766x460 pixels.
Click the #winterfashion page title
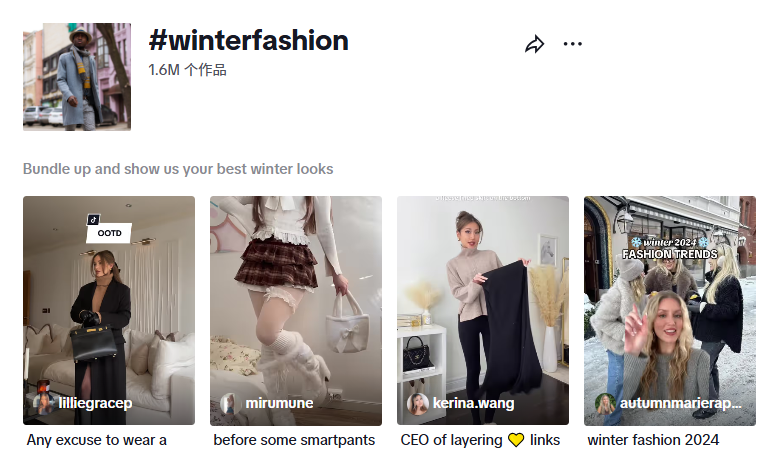[248, 41]
